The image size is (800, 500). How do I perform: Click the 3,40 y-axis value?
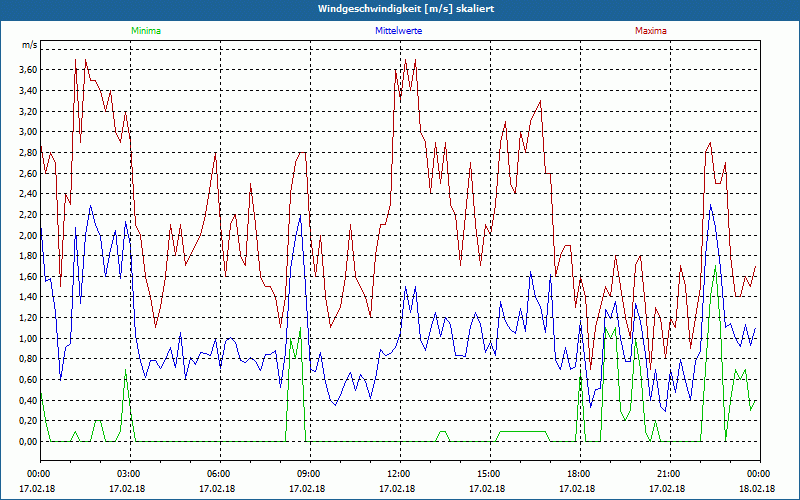pyautogui.click(x=29, y=91)
